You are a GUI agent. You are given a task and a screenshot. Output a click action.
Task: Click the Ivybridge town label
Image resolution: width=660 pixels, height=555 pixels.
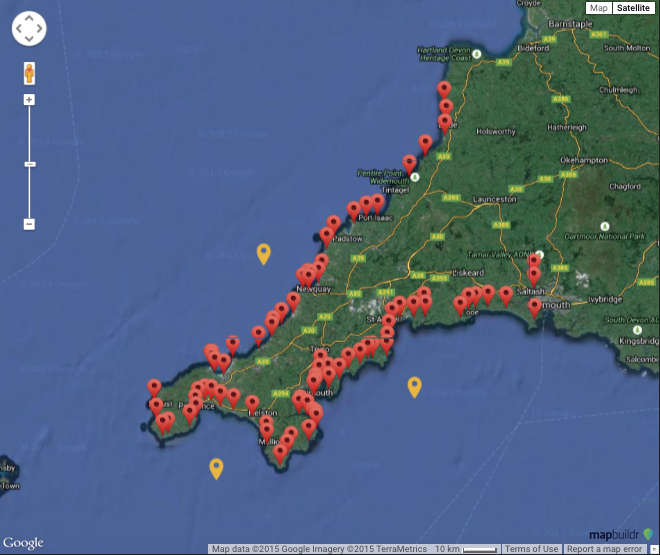605,299
